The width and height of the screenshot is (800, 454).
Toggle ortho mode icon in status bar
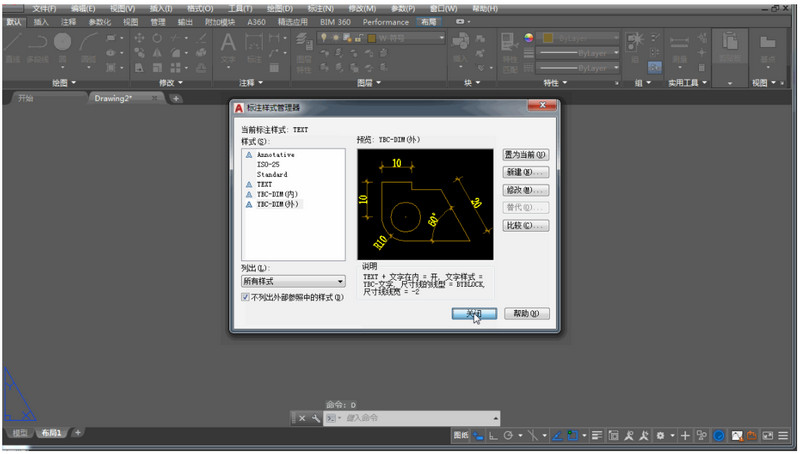pos(492,436)
